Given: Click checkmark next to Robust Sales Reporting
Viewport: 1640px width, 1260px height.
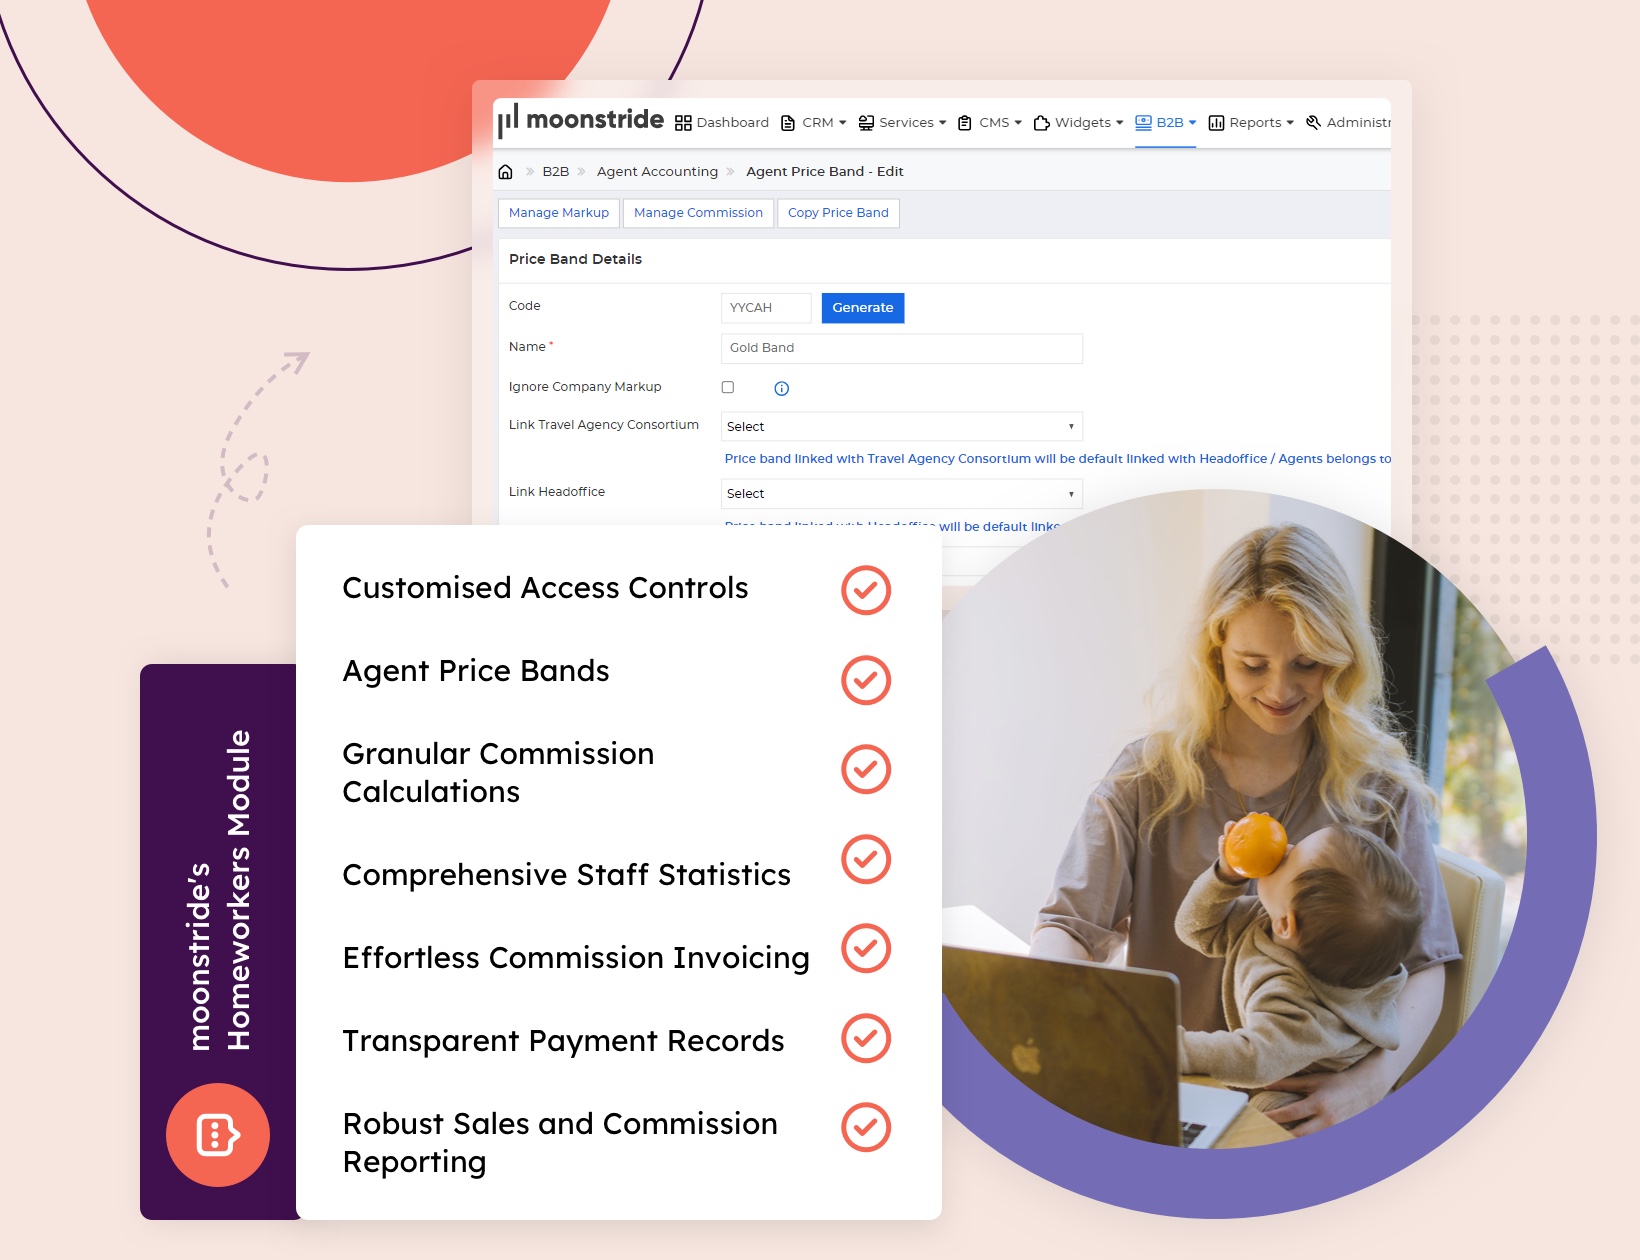Looking at the screenshot, I should point(866,1127).
